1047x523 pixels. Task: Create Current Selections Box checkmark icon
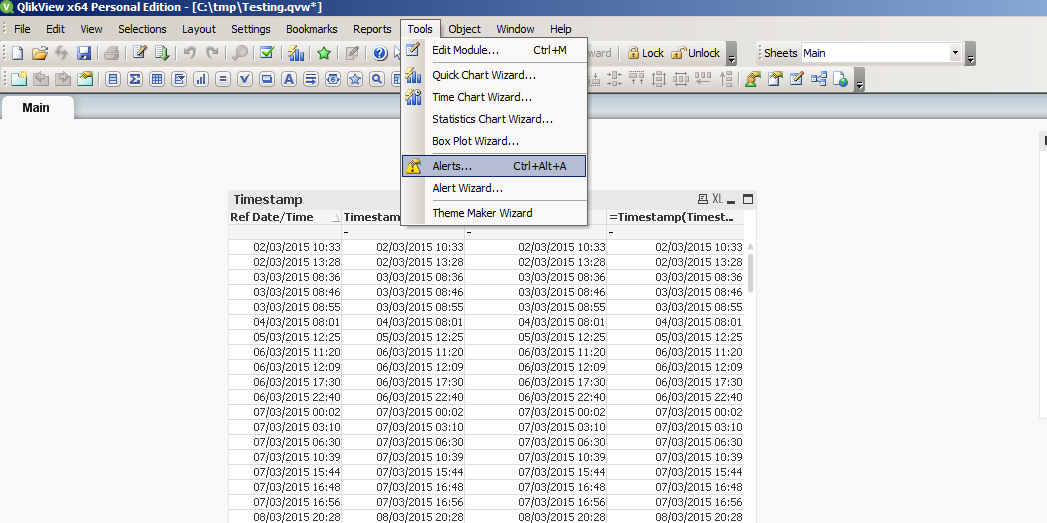point(245,79)
